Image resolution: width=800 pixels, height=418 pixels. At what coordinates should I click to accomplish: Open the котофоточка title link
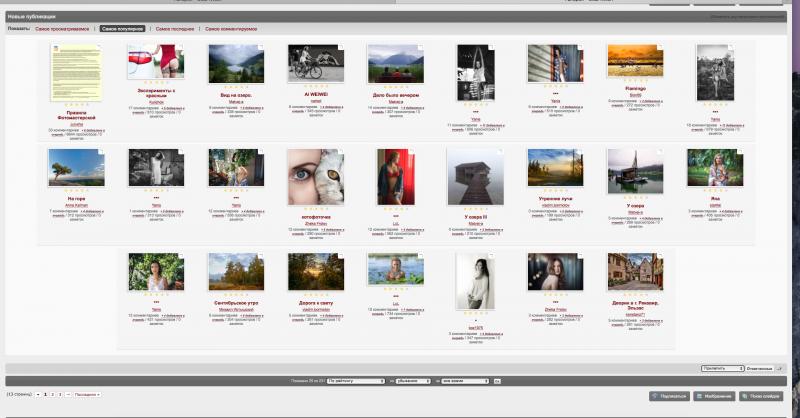coord(316,217)
